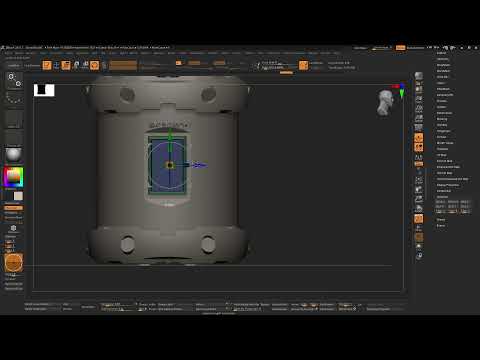This screenshot has width=480, height=360.
Task: Toggle Local Symmetry icon below Floor
Action: point(419,157)
